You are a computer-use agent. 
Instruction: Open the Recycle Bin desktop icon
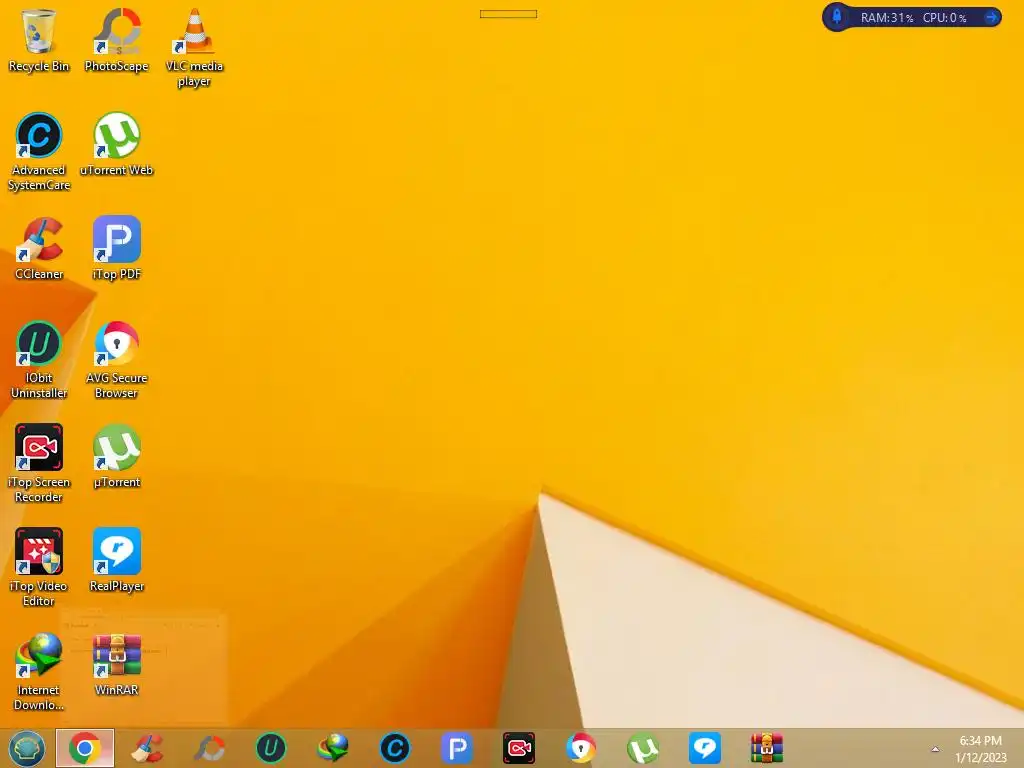point(39,40)
